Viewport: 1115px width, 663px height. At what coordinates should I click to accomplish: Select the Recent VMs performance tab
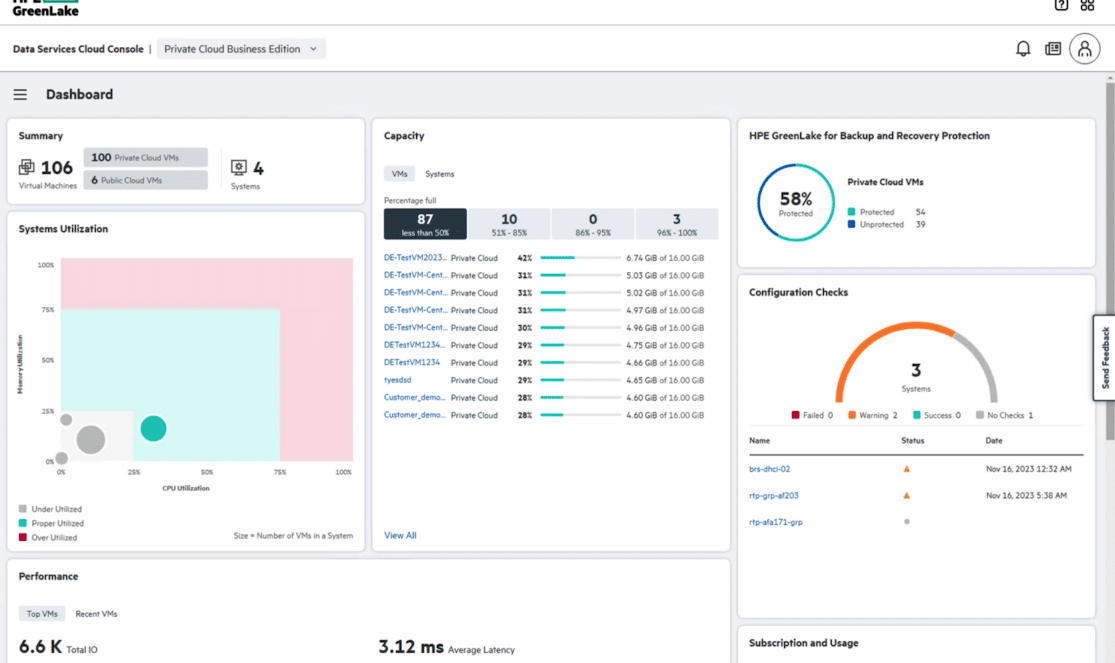96,613
